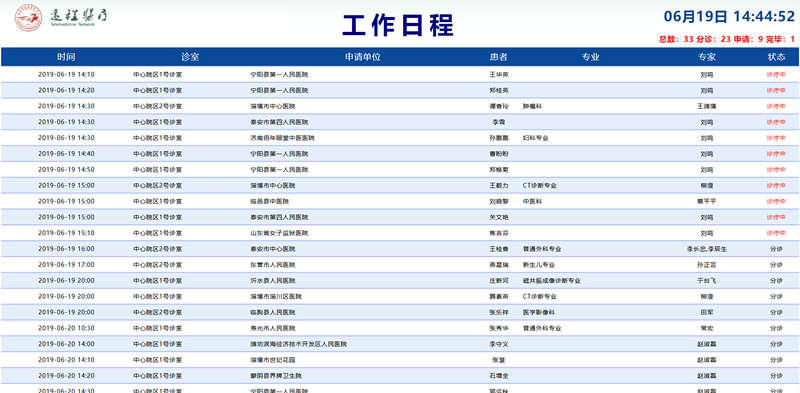Viewport: 800px width, 393px height.
Task: Click the Telemedicine Network logo
Action: (61, 17)
